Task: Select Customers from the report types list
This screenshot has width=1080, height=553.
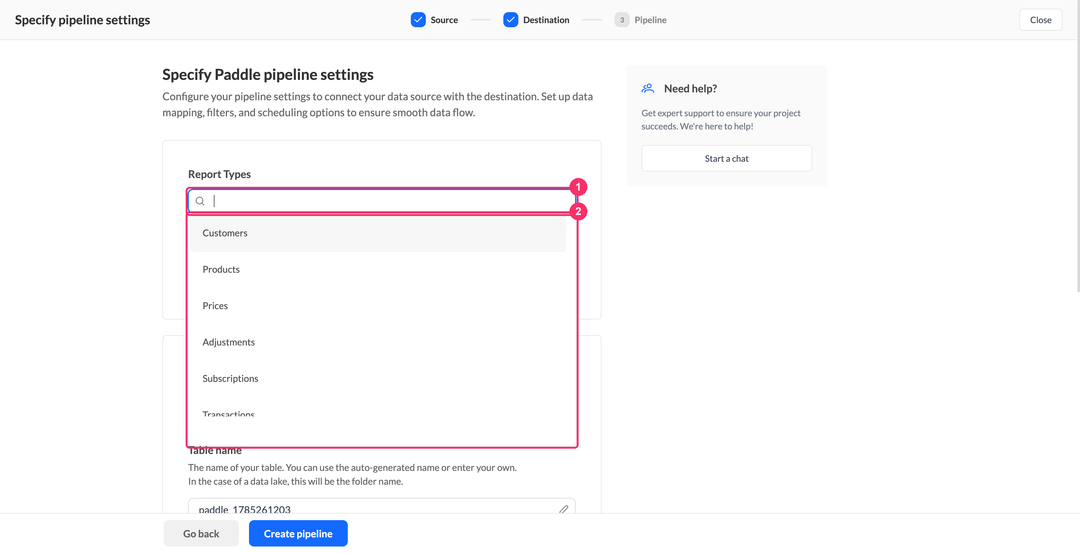Action: coord(378,233)
